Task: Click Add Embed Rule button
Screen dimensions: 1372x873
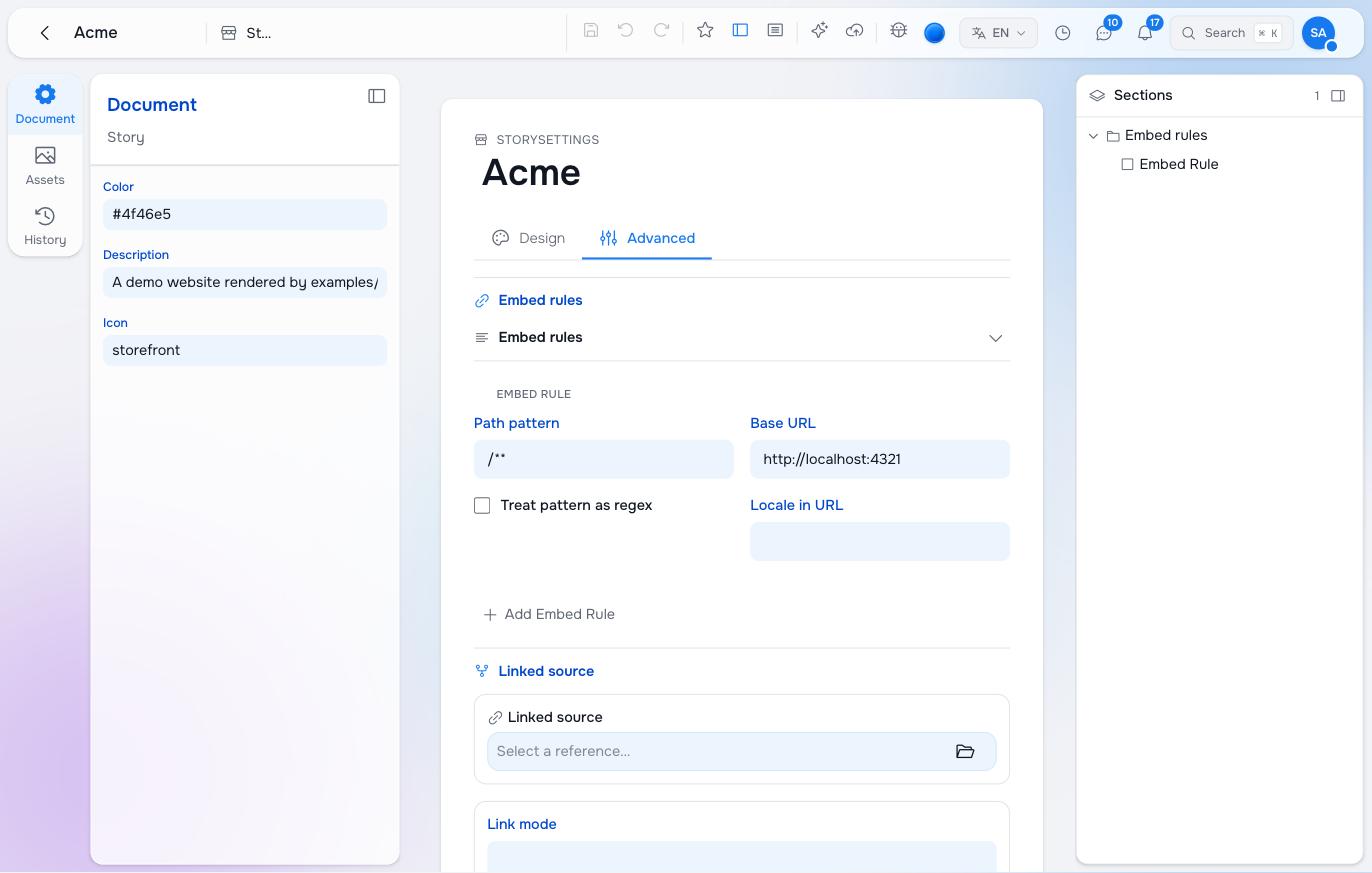Action: (x=549, y=614)
